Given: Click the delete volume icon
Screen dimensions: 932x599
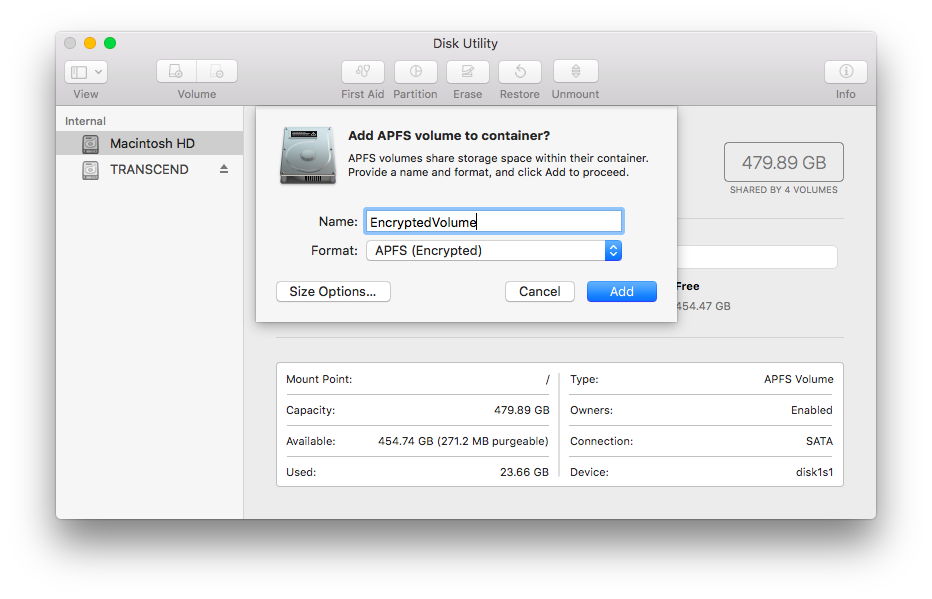Looking at the screenshot, I should 217,72.
